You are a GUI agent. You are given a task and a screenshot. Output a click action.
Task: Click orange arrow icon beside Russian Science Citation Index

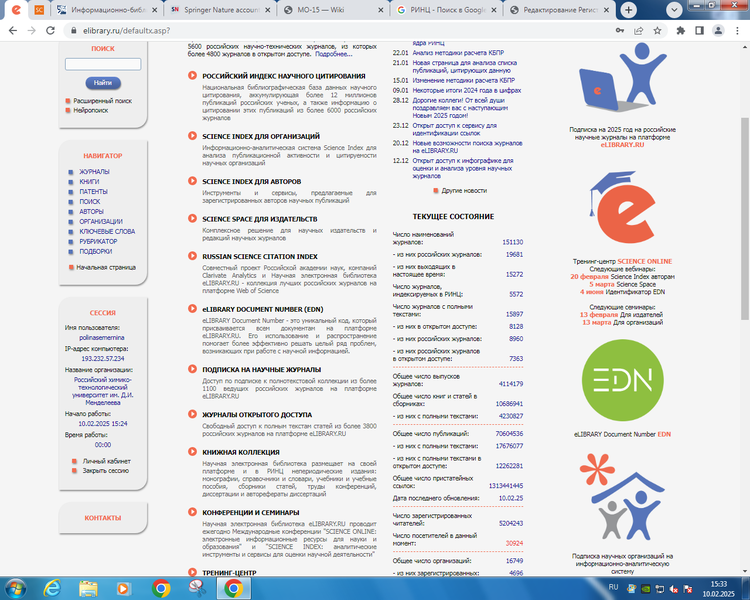pos(193,256)
